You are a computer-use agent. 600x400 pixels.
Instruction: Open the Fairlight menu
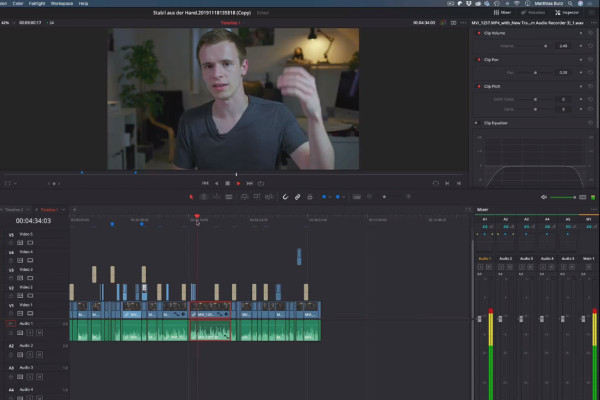(37, 3)
